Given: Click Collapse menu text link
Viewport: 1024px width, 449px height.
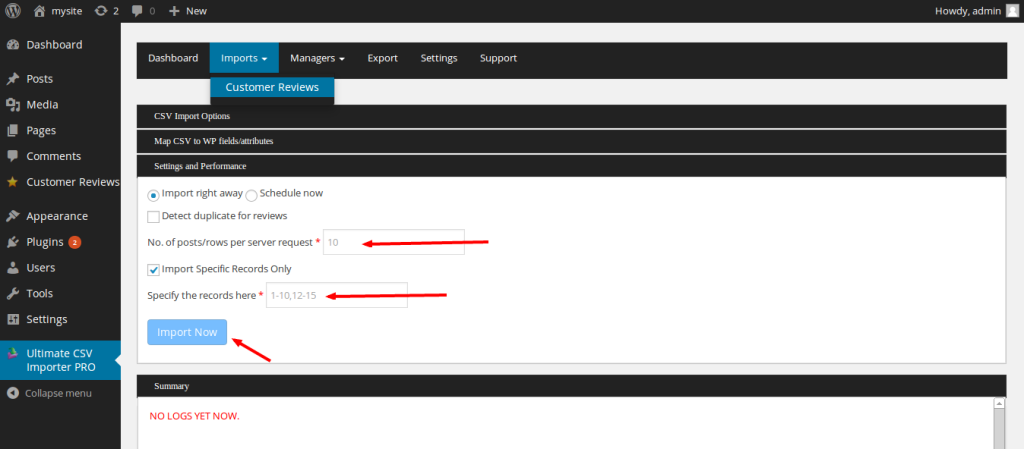Looking at the screenshot, I should pyautogui.click(x=58, y=394).
